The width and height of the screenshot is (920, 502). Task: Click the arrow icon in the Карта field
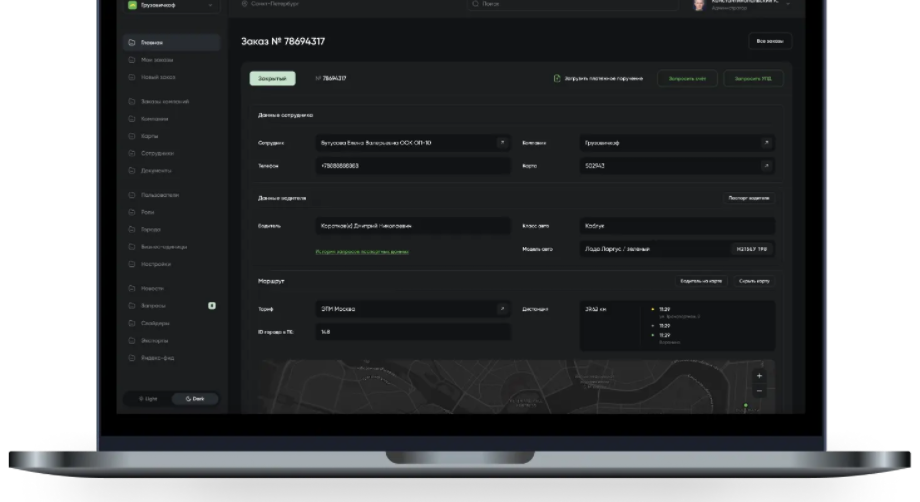(766, 166)
